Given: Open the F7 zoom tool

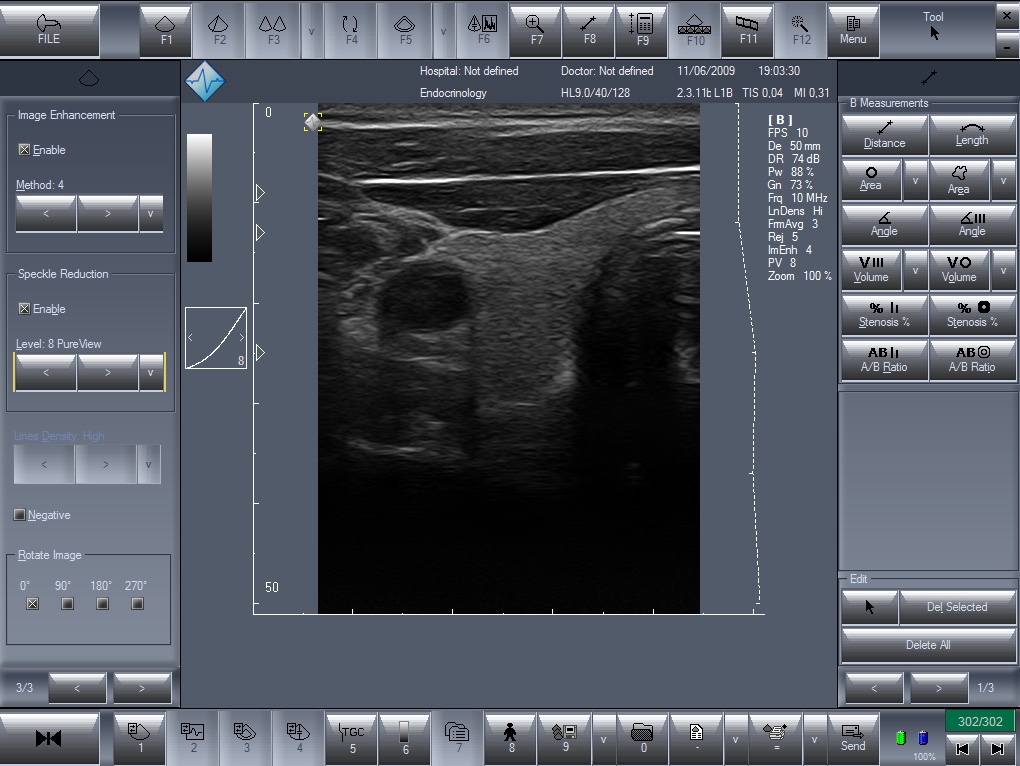Looking at the screenshot, I should pos(536,30).
